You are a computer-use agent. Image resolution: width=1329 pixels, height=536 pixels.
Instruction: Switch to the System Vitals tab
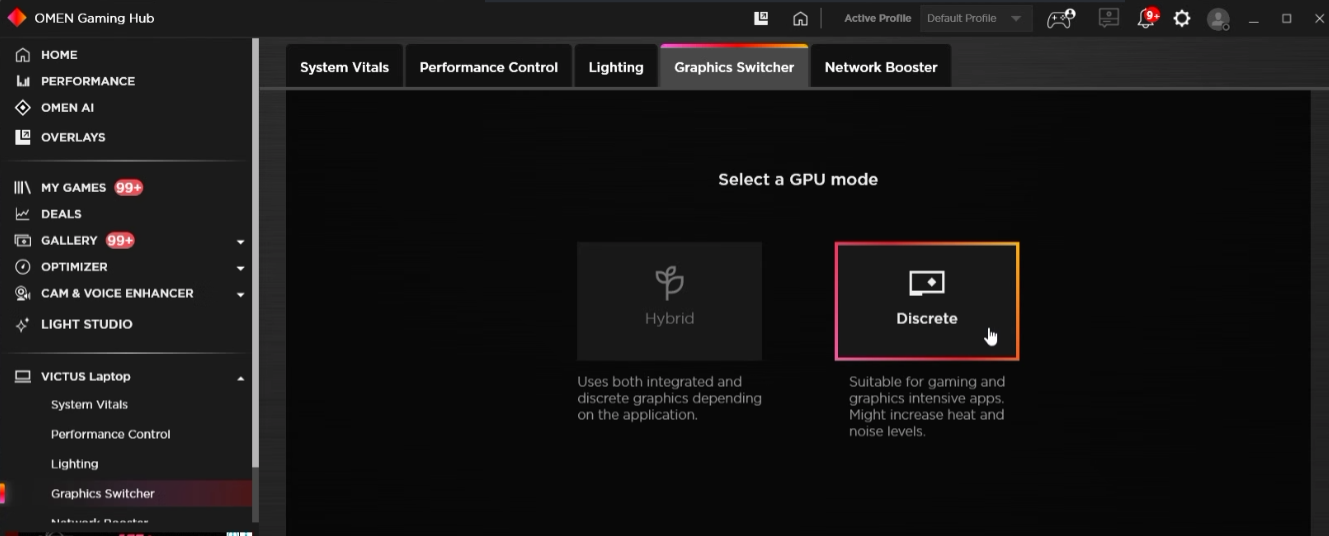(344, 67)
